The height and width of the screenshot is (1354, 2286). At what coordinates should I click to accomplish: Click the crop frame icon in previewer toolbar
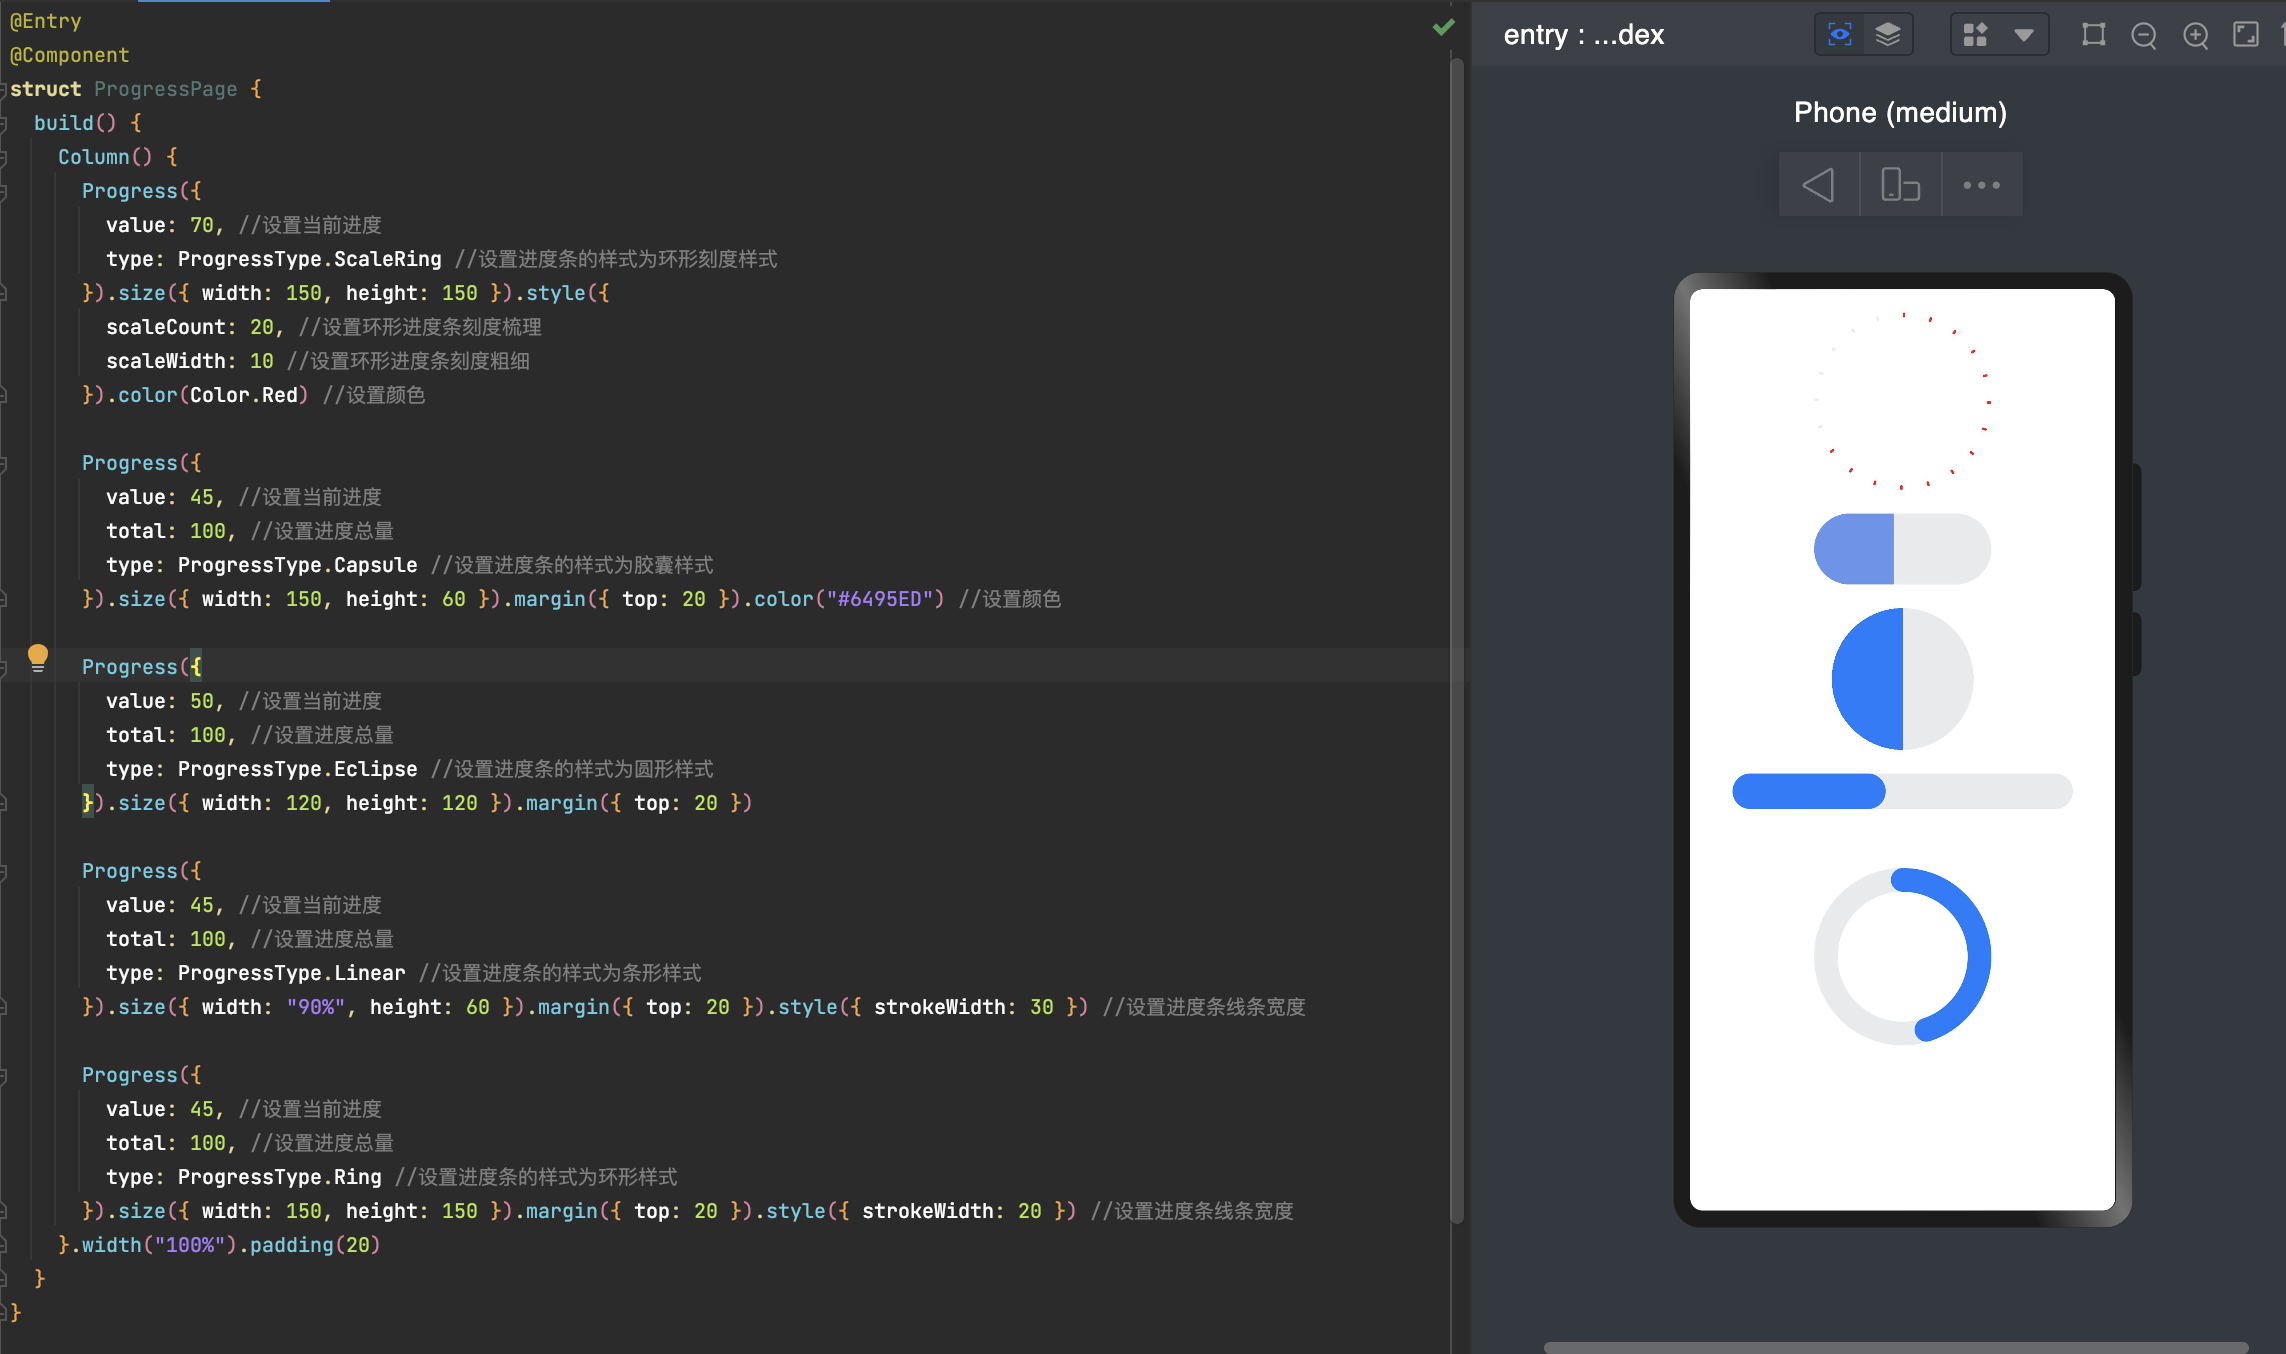click(x=2093, y=35)
